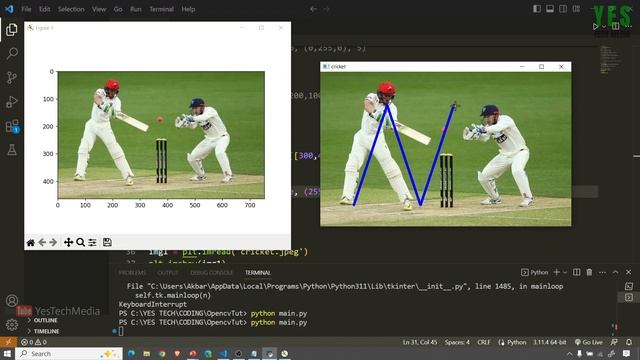Open the Manage gear menu
The image size is (640, 360).
tap(12, 325)
